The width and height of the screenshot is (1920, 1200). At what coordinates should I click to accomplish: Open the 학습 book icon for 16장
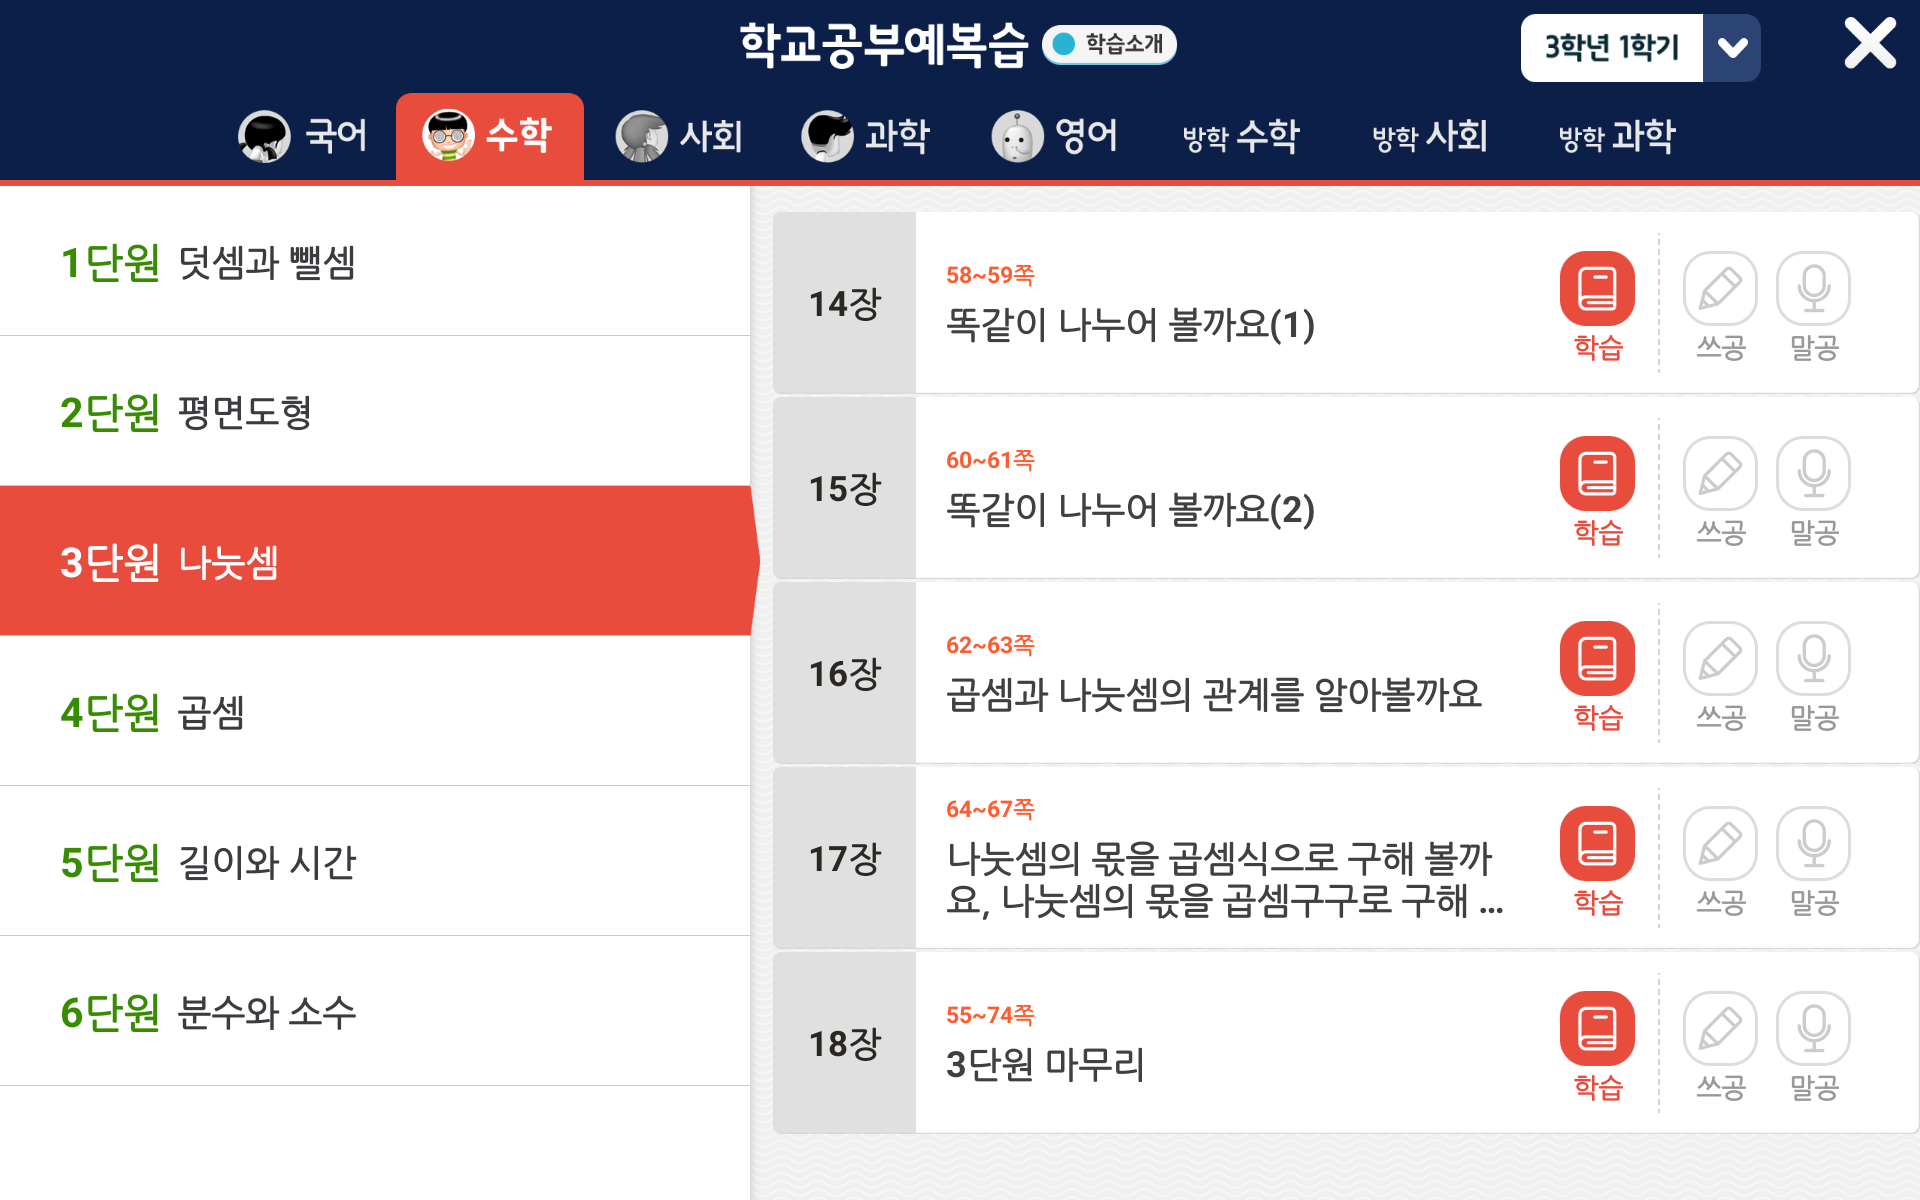[x=1597, y=659]
